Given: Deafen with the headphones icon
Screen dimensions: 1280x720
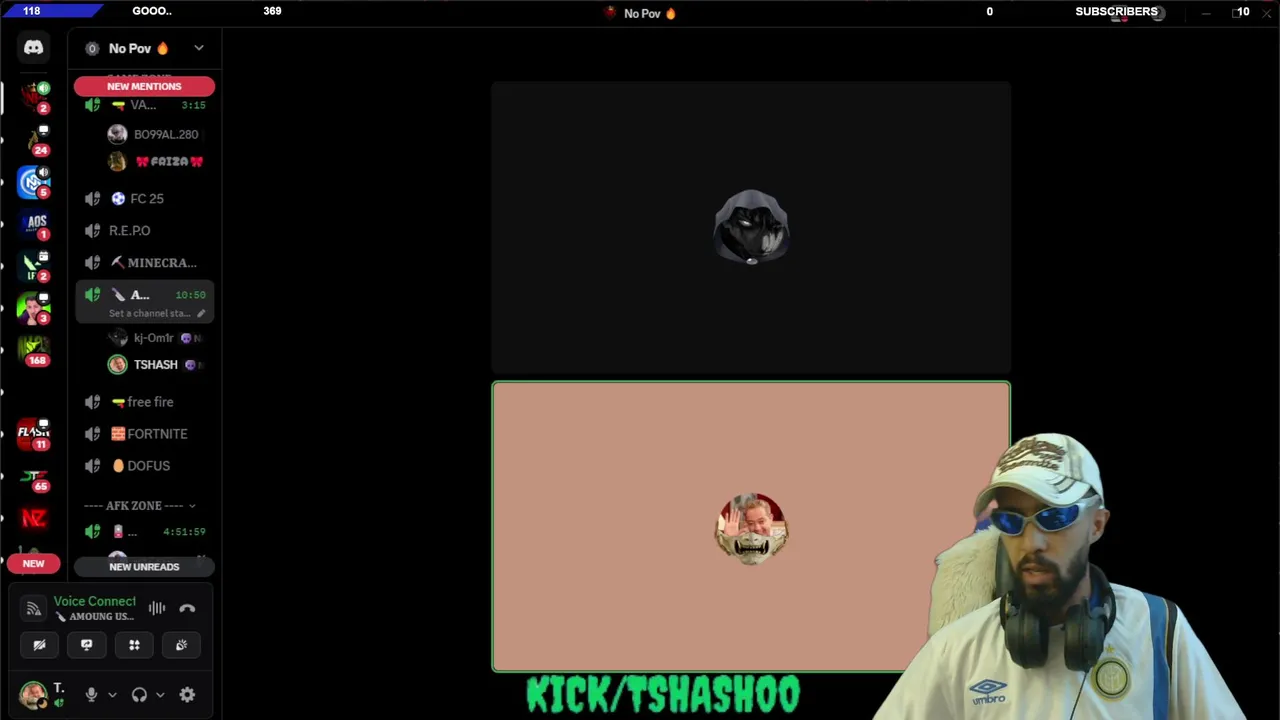Looking at the screenshot, I should [x=139, y=695].
